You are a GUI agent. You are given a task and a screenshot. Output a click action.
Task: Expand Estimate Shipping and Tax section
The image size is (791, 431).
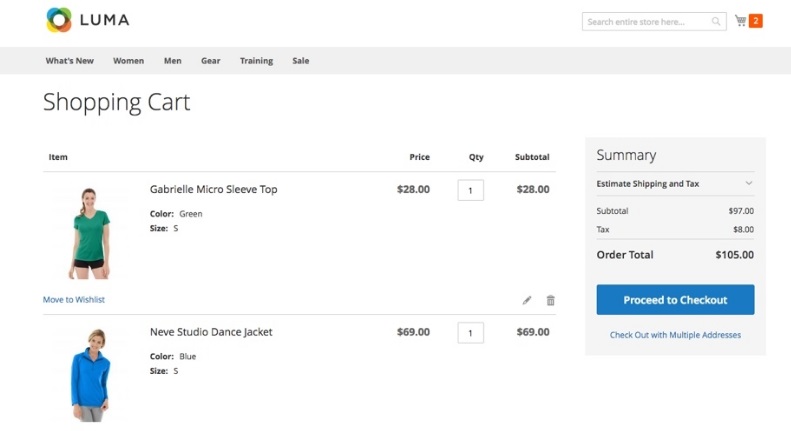748,184
